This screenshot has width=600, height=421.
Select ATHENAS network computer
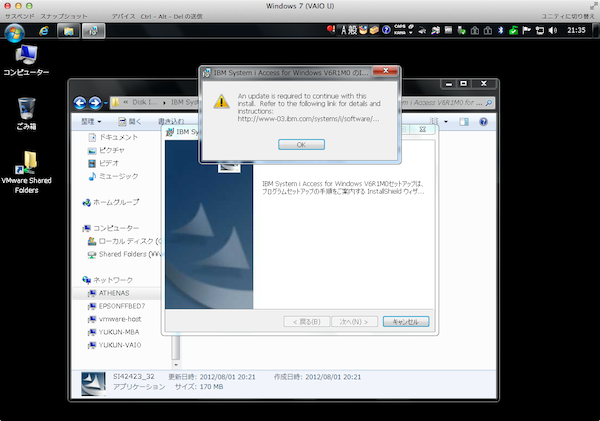109,293
